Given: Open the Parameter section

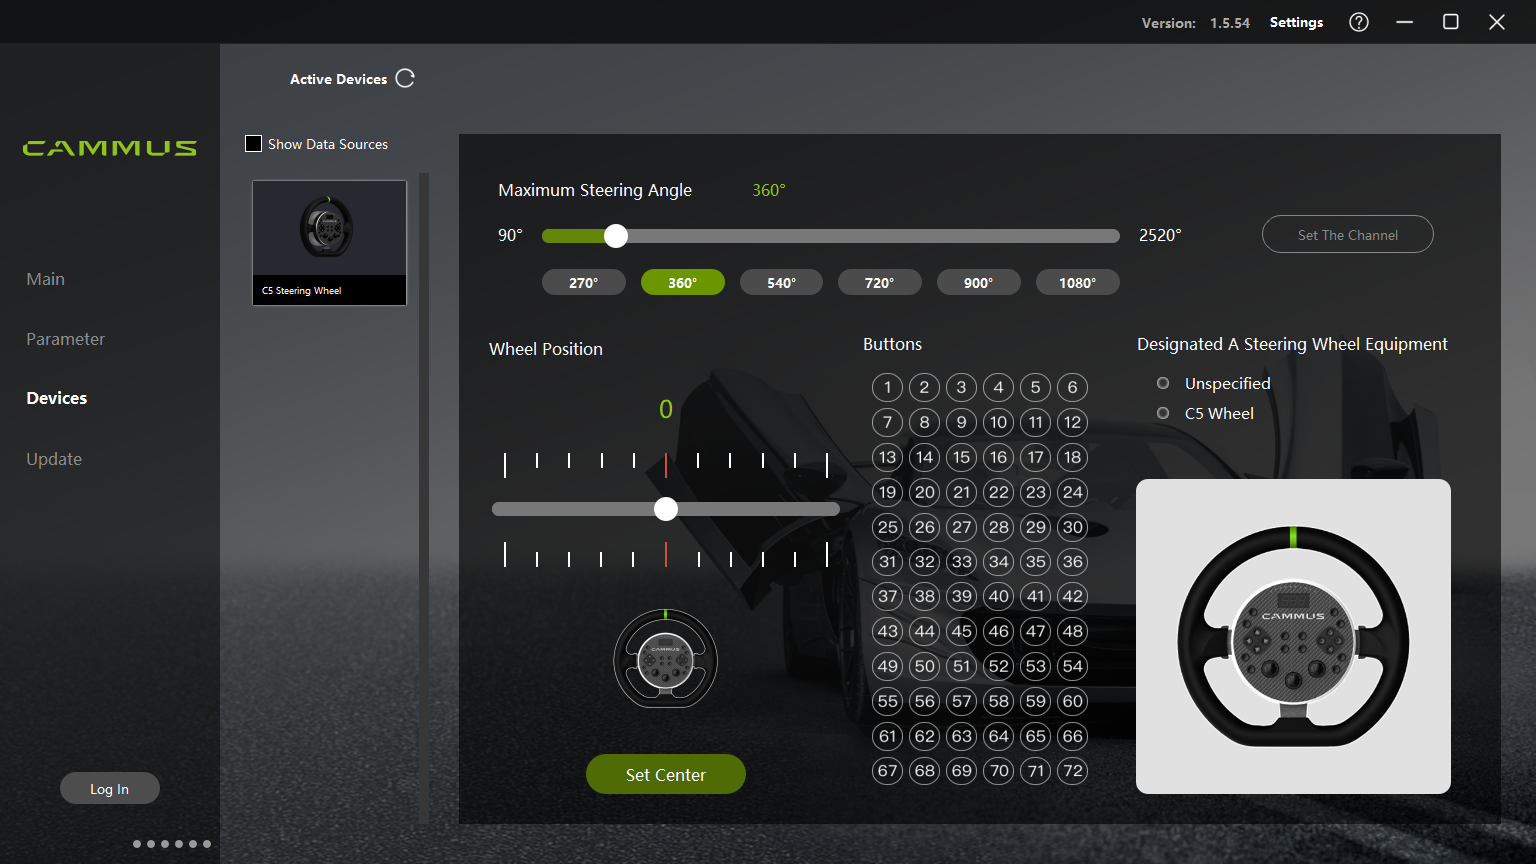Looking at the screenshot, I should click(65, 339).
